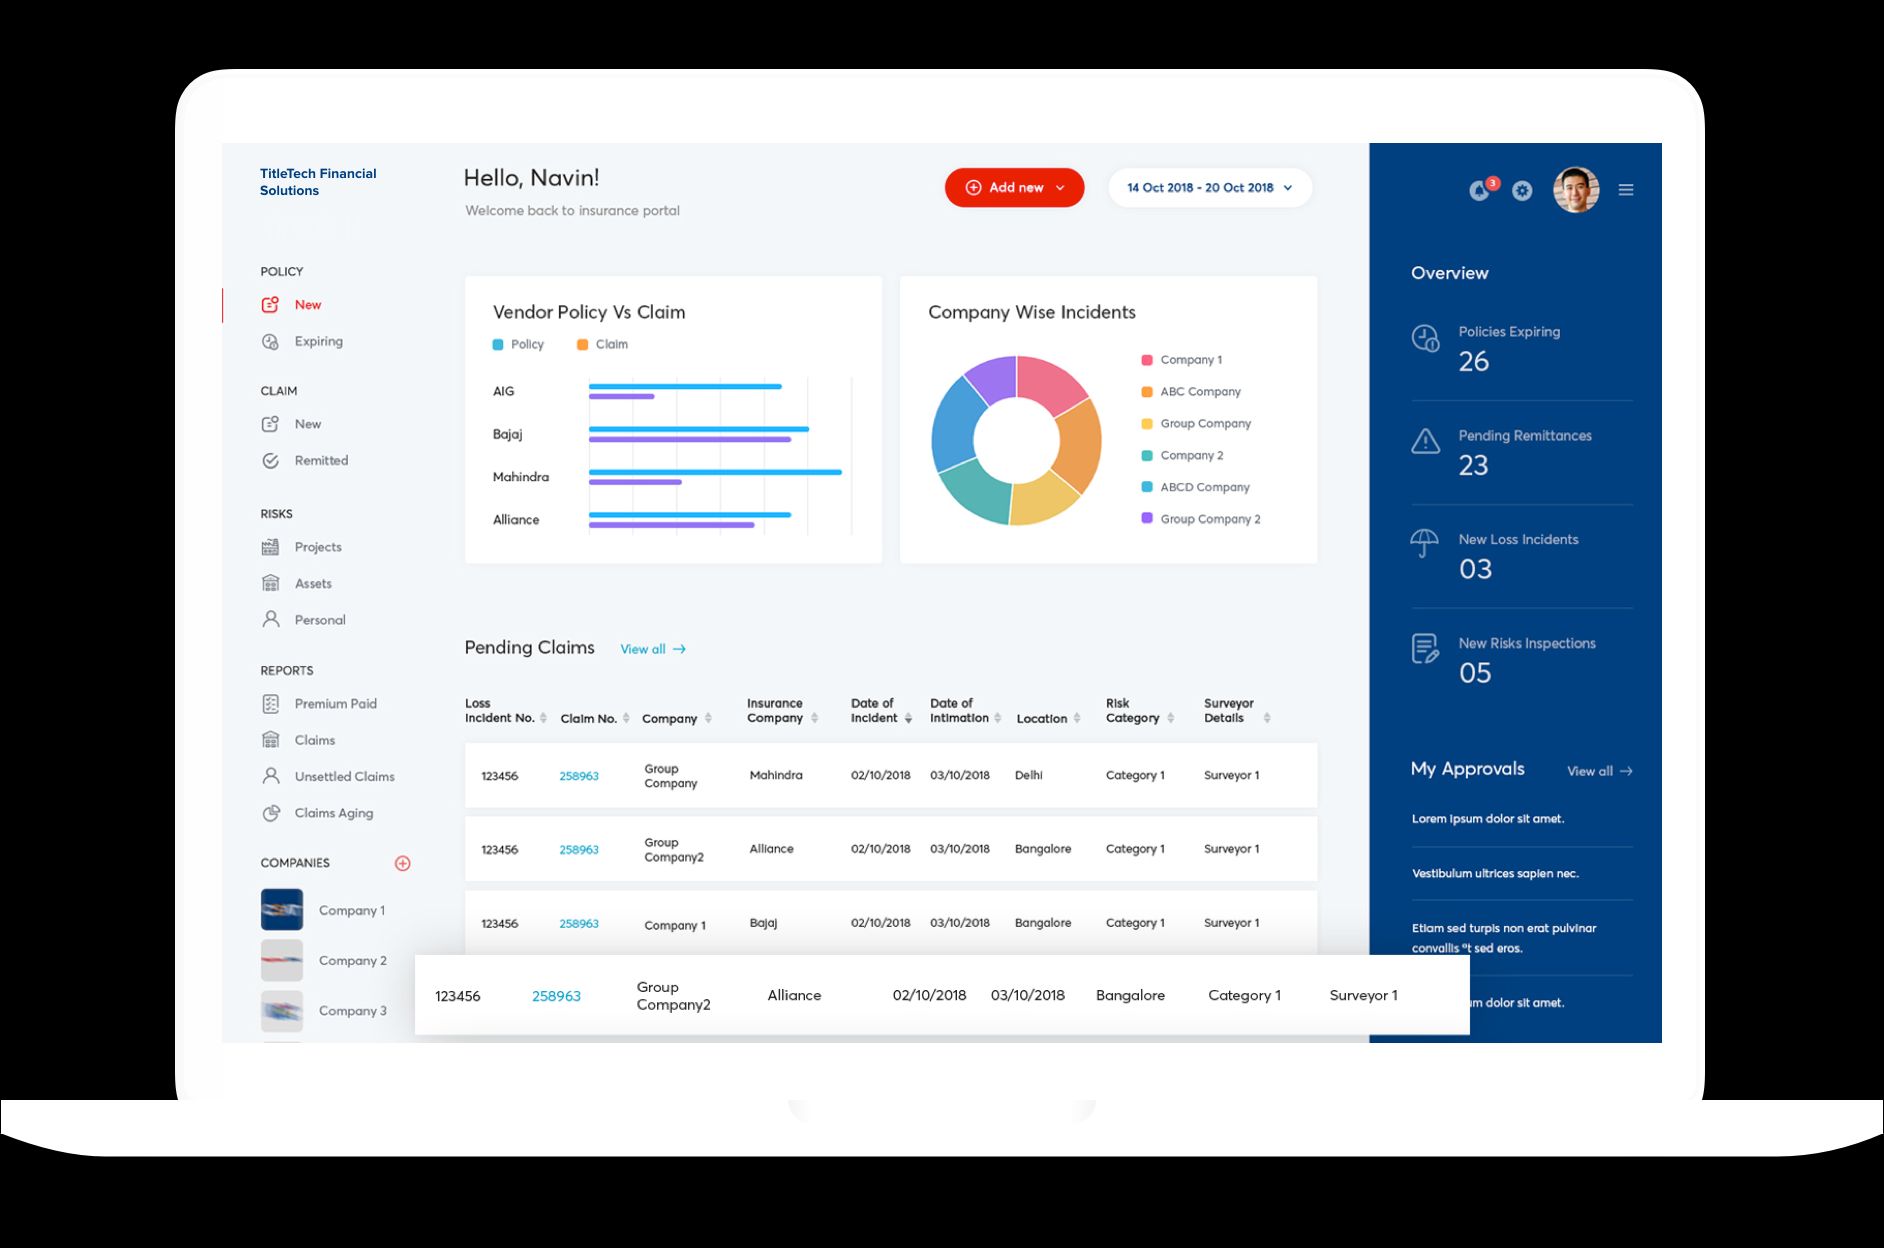
Task: Open the hamburger menu in the blue panel
Action: coord(1626,190)
